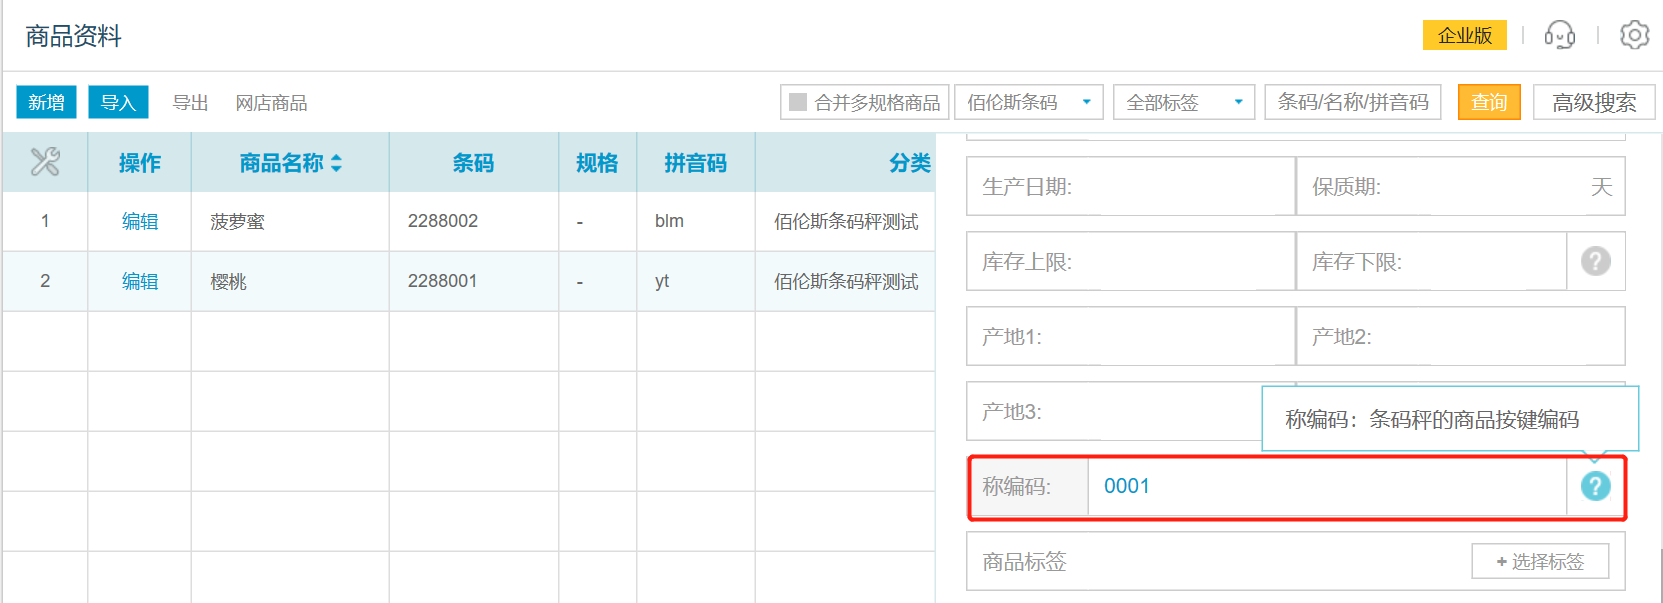
Task: Click the wrench tools column icon
Action: pos(45,161)
